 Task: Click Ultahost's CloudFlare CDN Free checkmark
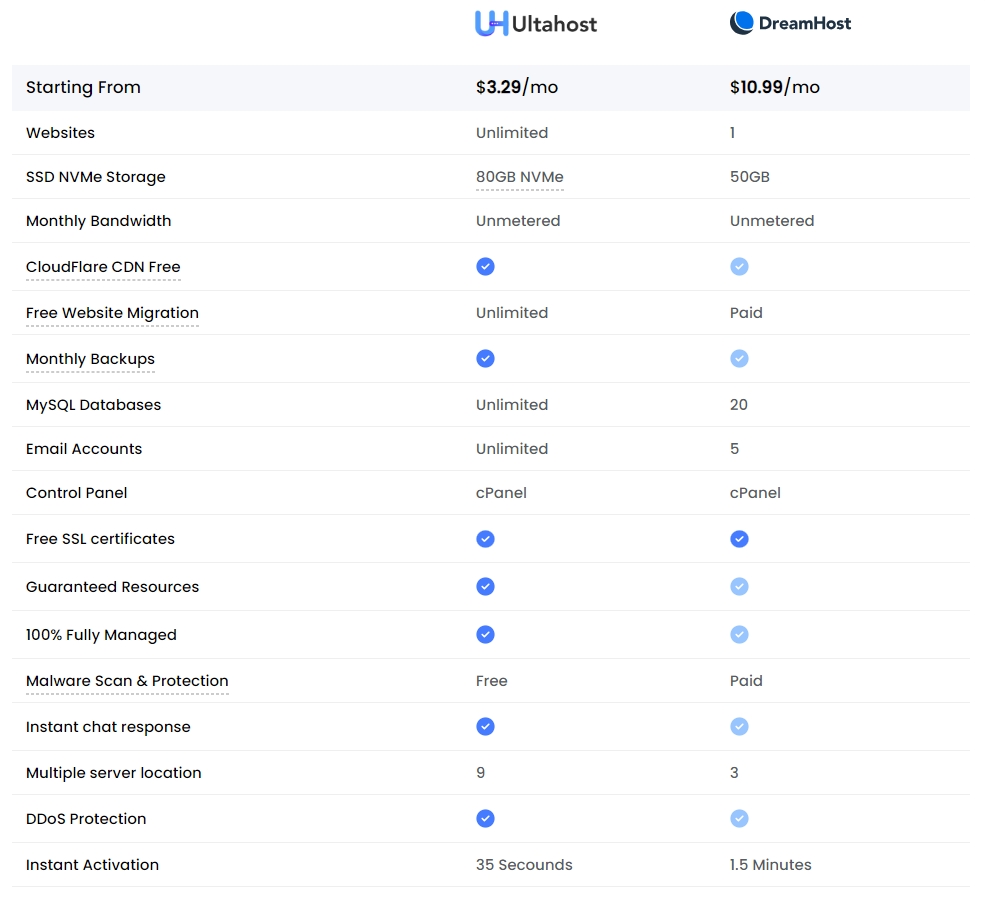pos(485,267)
